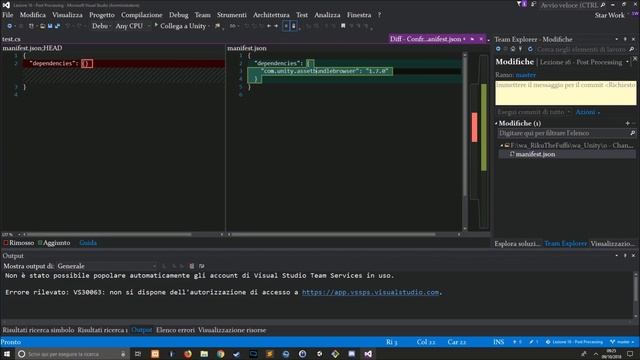Image resolution: width=640 pixels, height=360 pixels.
Task: Click Team Explorer back navigation icon
Action: tap(498, 49)
